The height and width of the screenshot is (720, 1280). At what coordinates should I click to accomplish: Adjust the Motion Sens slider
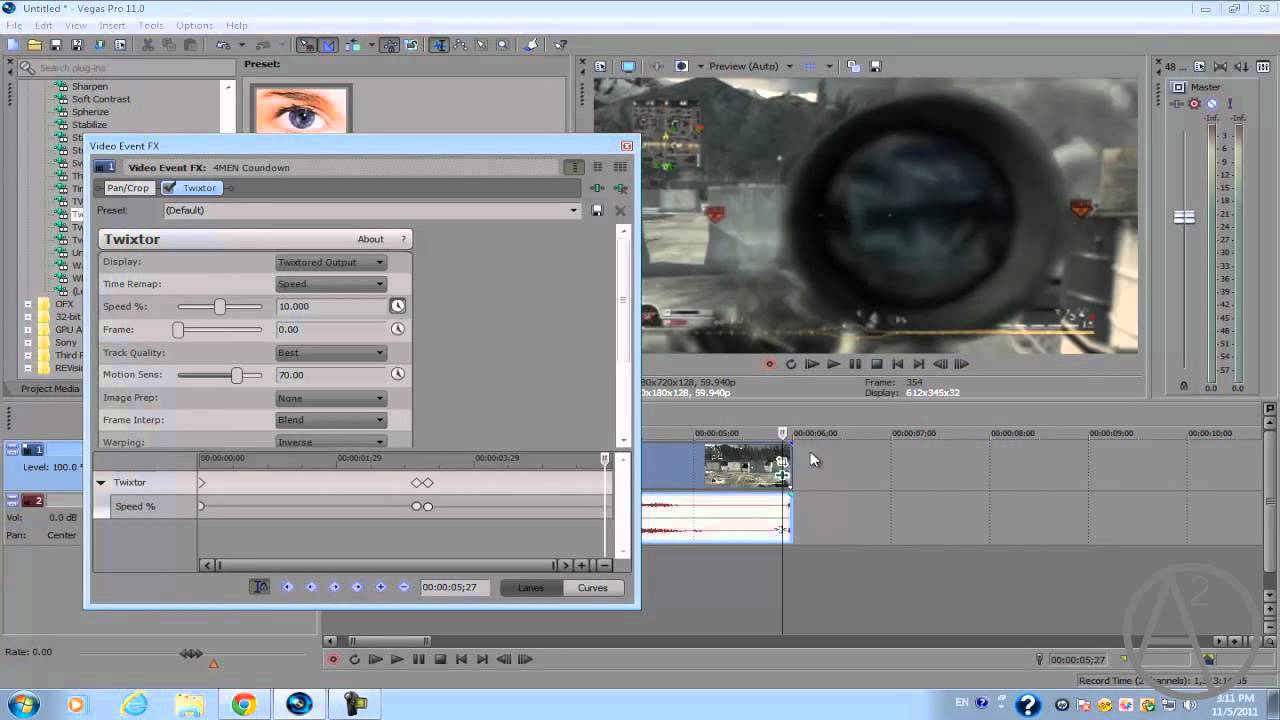pyautogui.click(x=236, y=374)
